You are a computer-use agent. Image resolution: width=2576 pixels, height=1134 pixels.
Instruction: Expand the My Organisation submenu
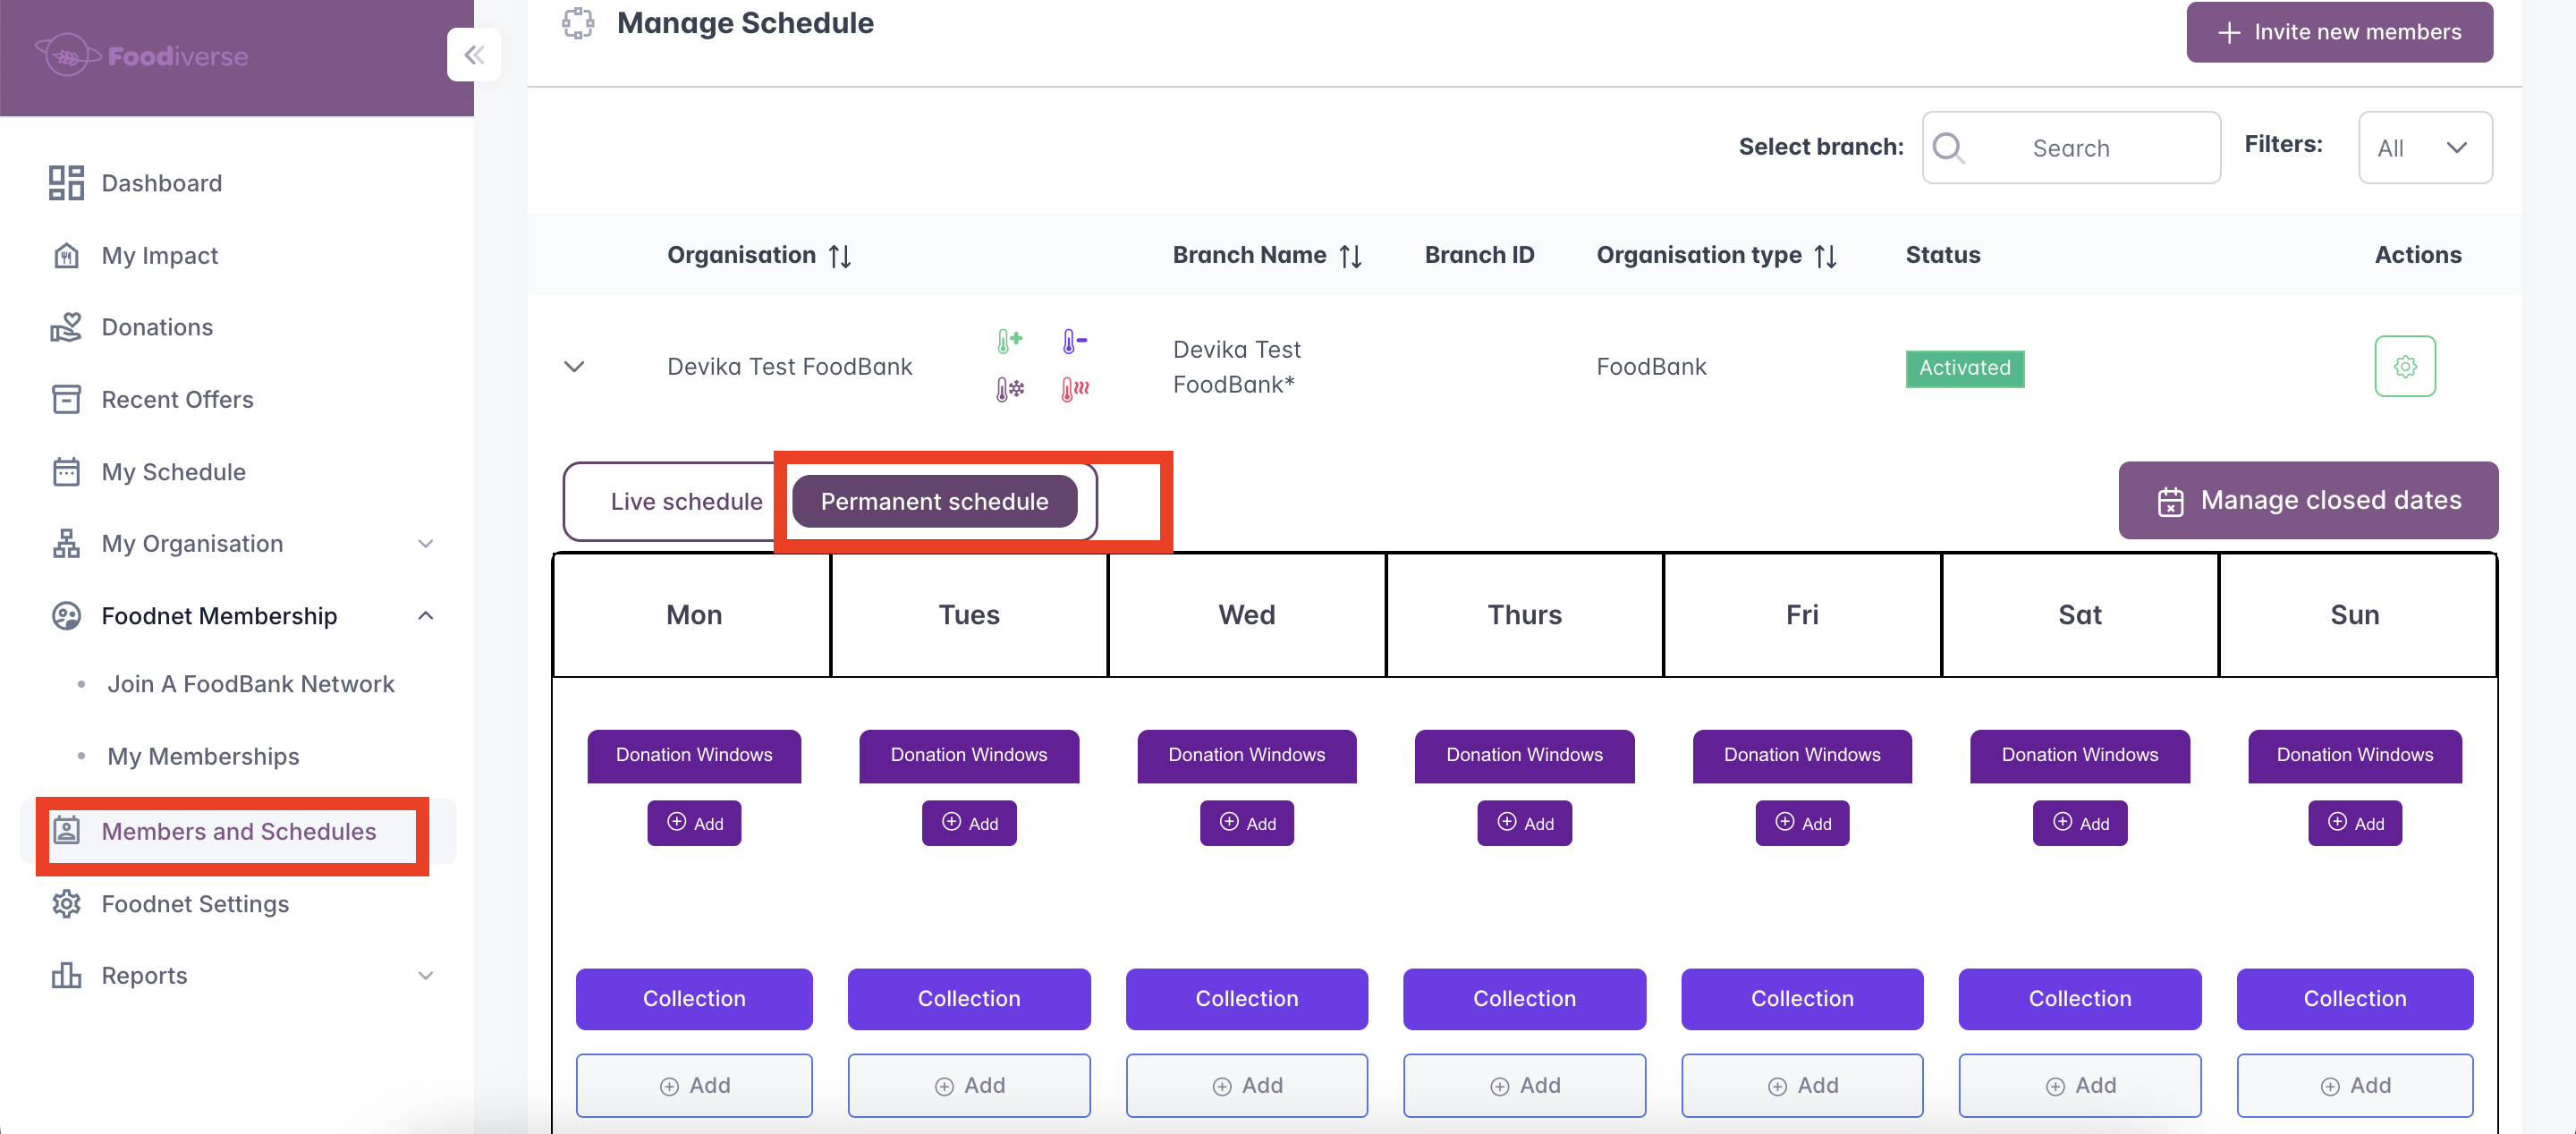coord(426,543)
